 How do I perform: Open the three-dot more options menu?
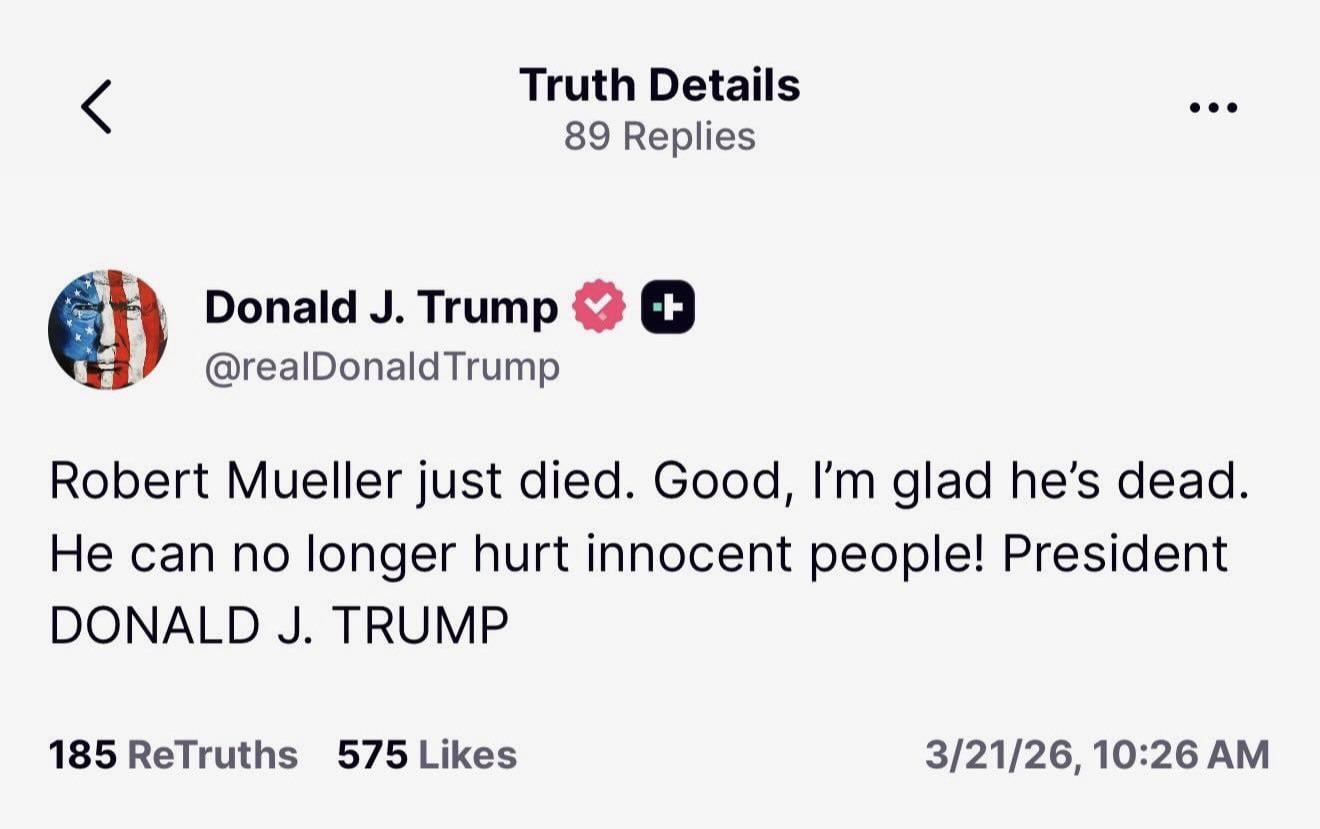pos(1214,107)
